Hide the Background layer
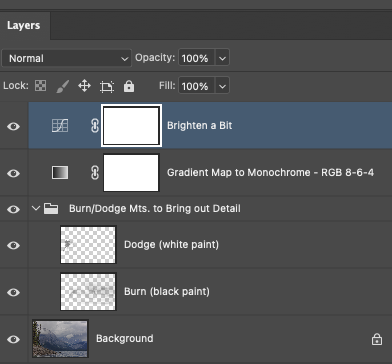Image resolution: width=392 pixels, height=364 pixels. pos(13,339)
